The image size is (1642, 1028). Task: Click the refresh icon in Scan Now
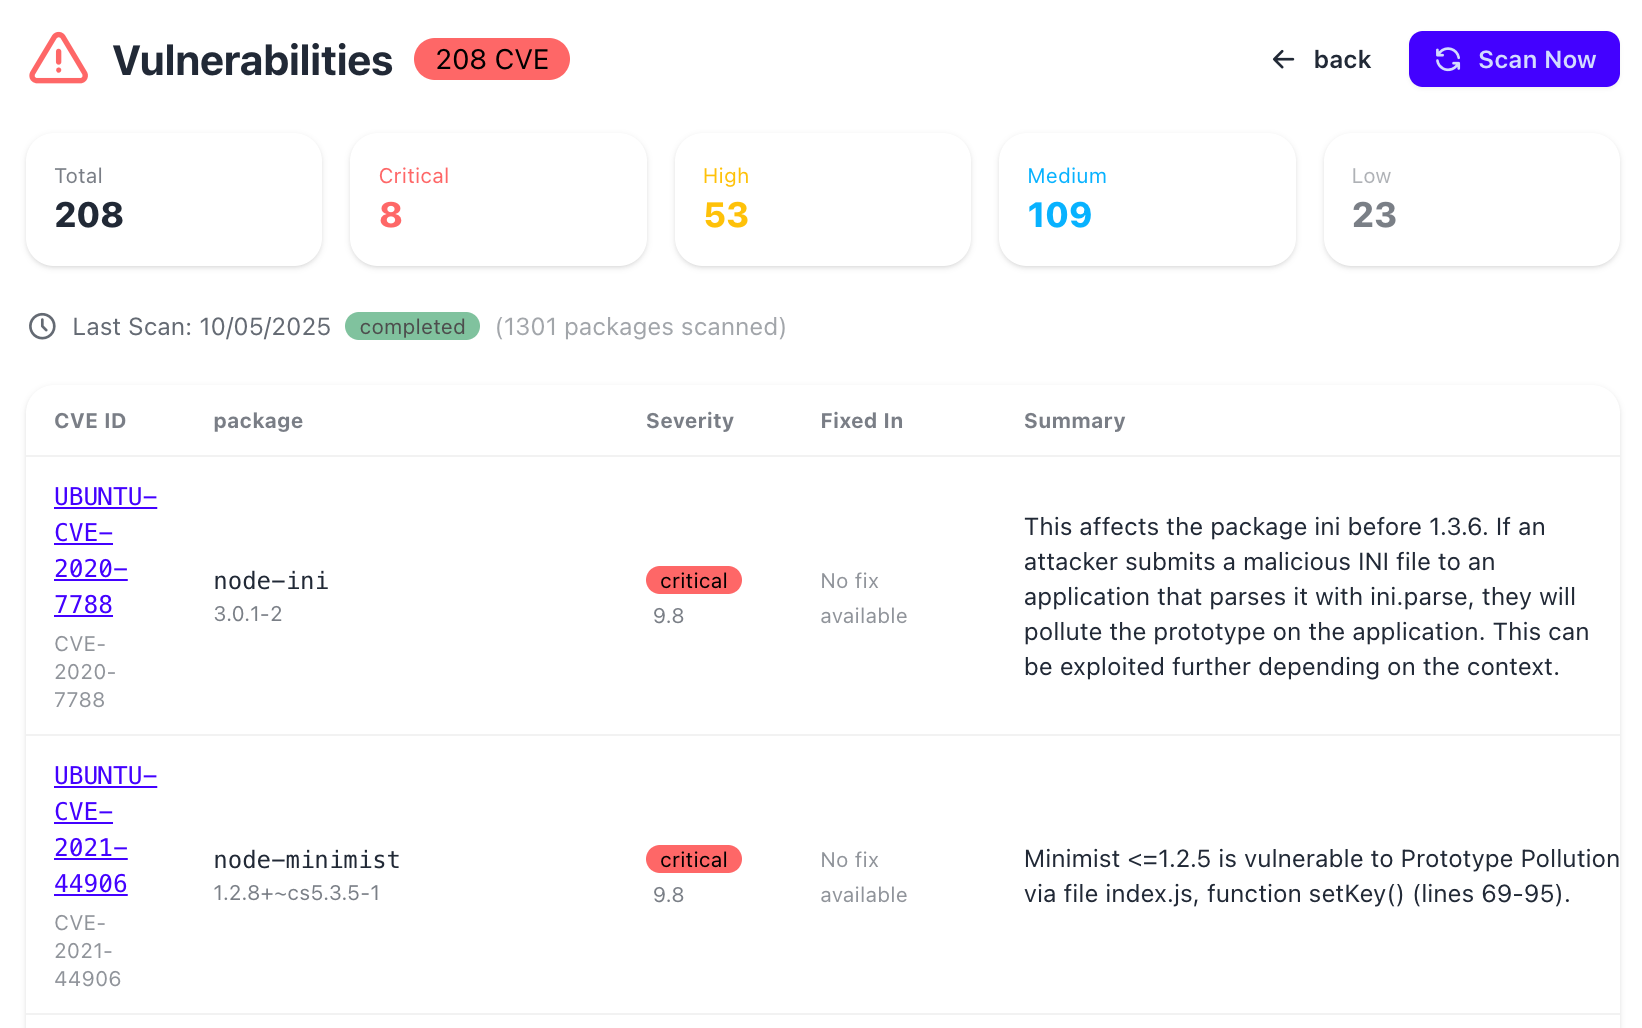point(1448,60)
